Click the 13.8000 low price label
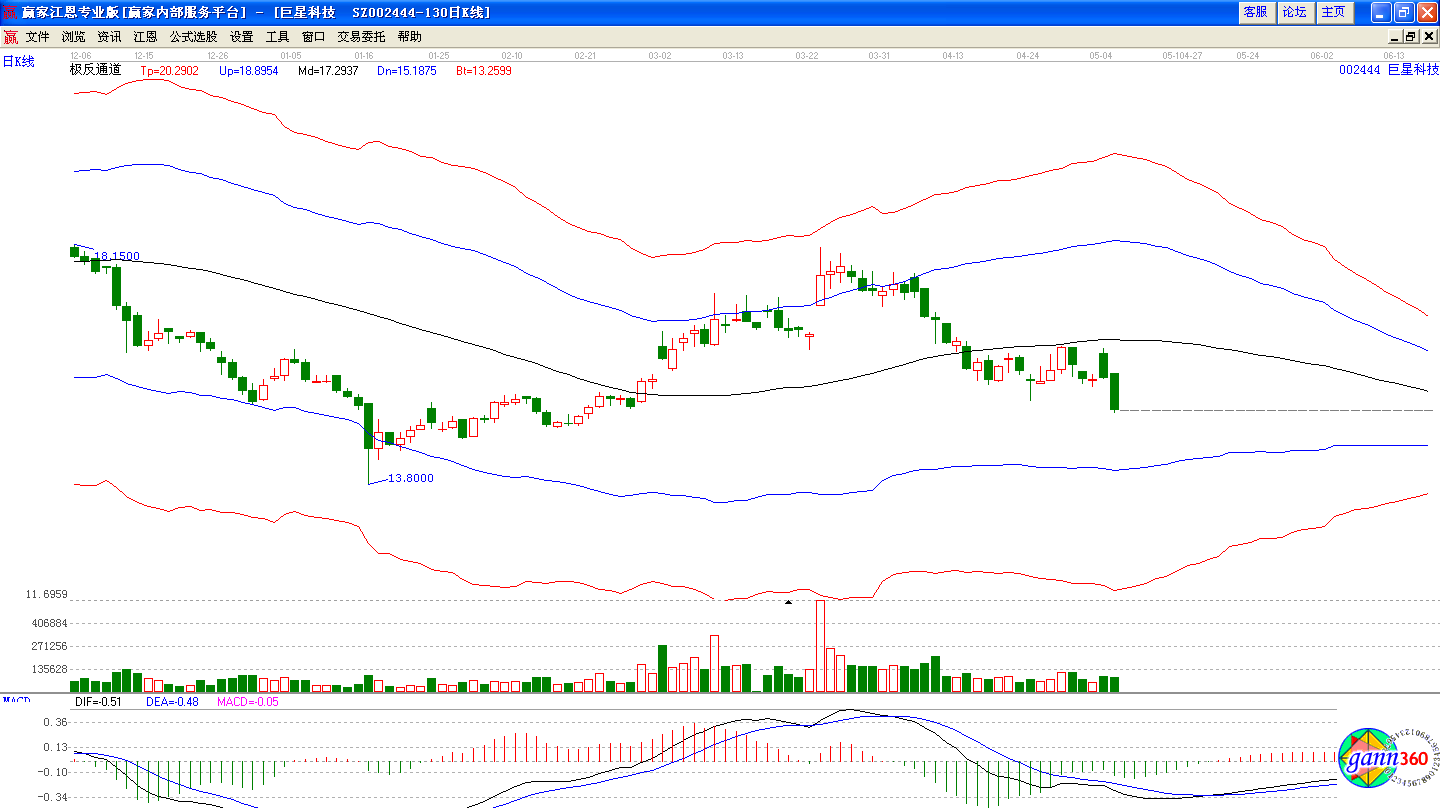Screen dimensions: 1440x808 (410, 478)
